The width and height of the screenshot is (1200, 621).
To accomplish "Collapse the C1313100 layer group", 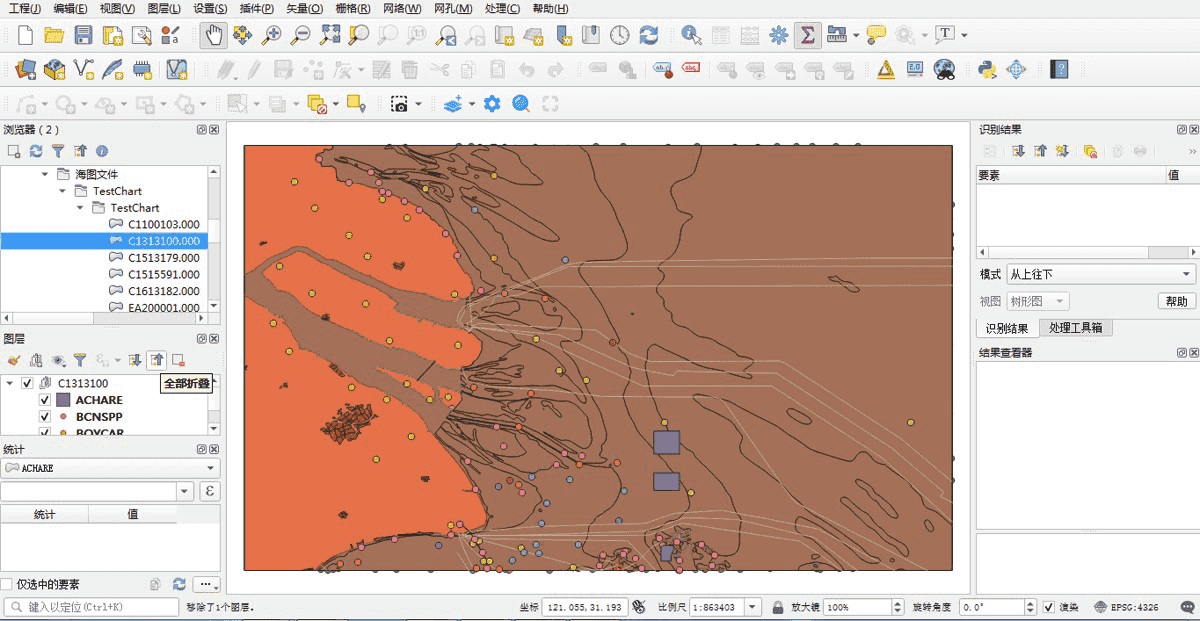I will [10, 383].
